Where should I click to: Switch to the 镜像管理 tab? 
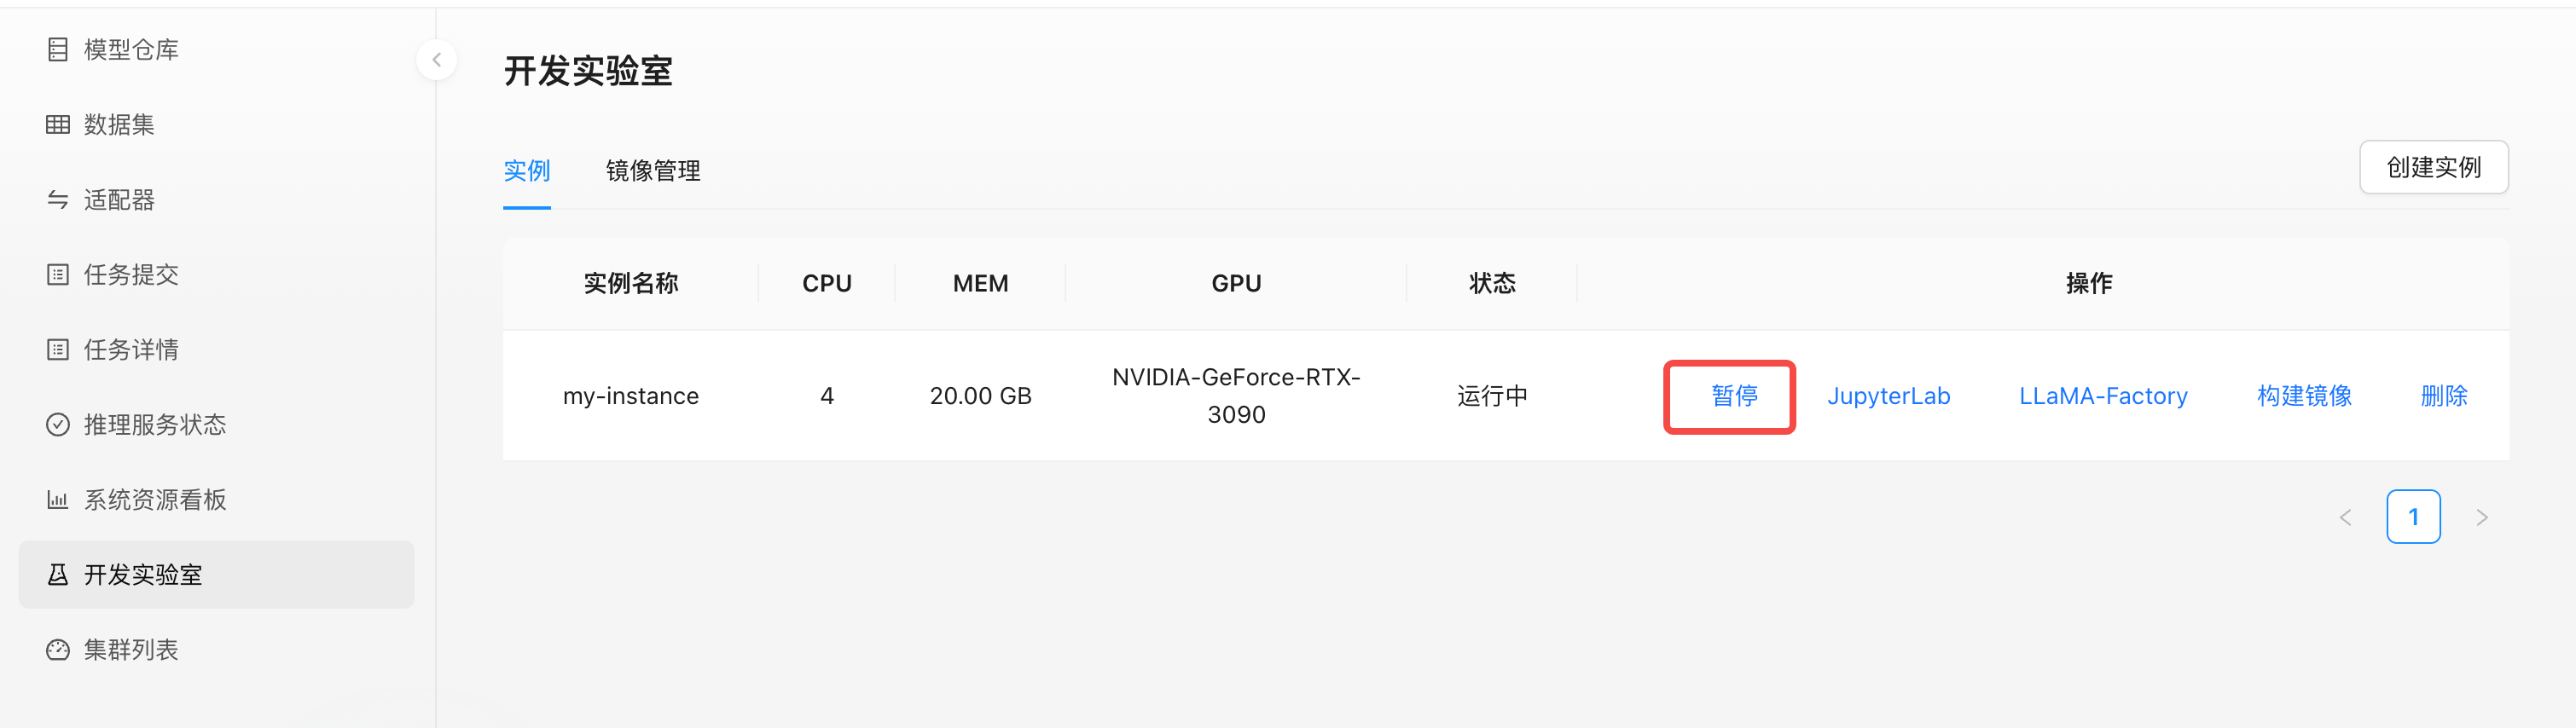point(653,171)
